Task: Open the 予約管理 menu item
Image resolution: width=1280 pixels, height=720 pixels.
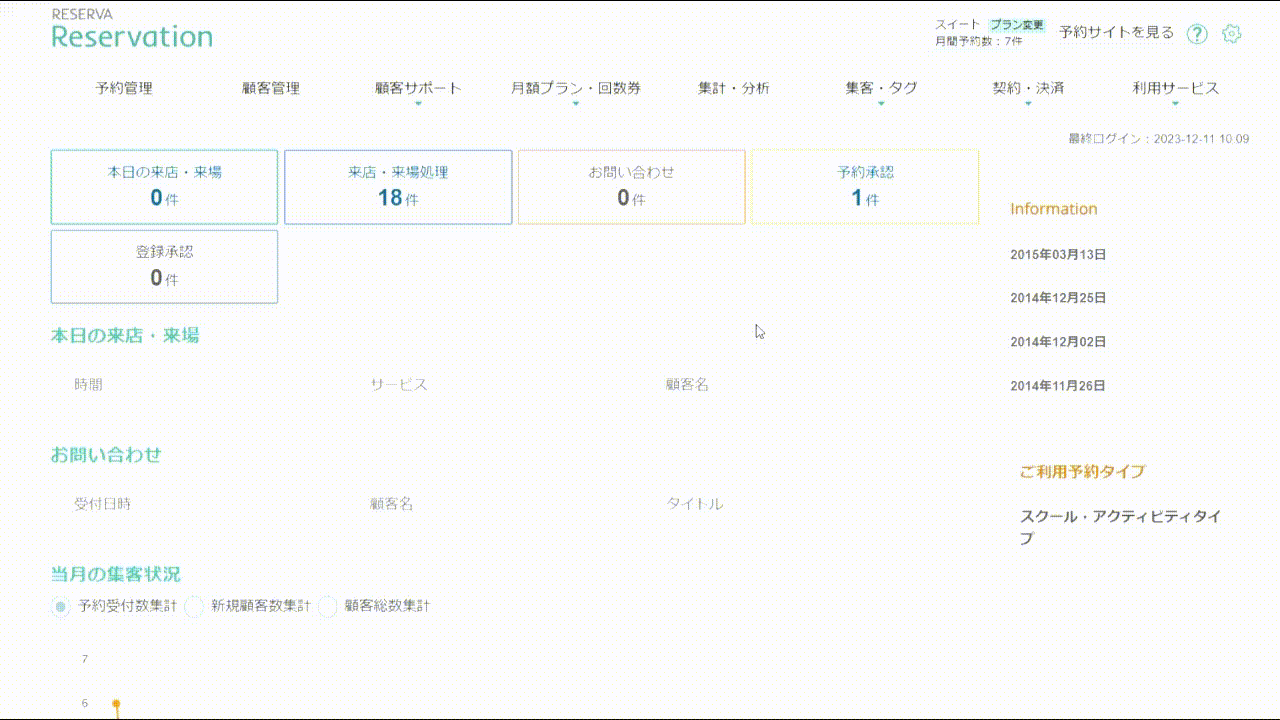Action: (124, 88)
